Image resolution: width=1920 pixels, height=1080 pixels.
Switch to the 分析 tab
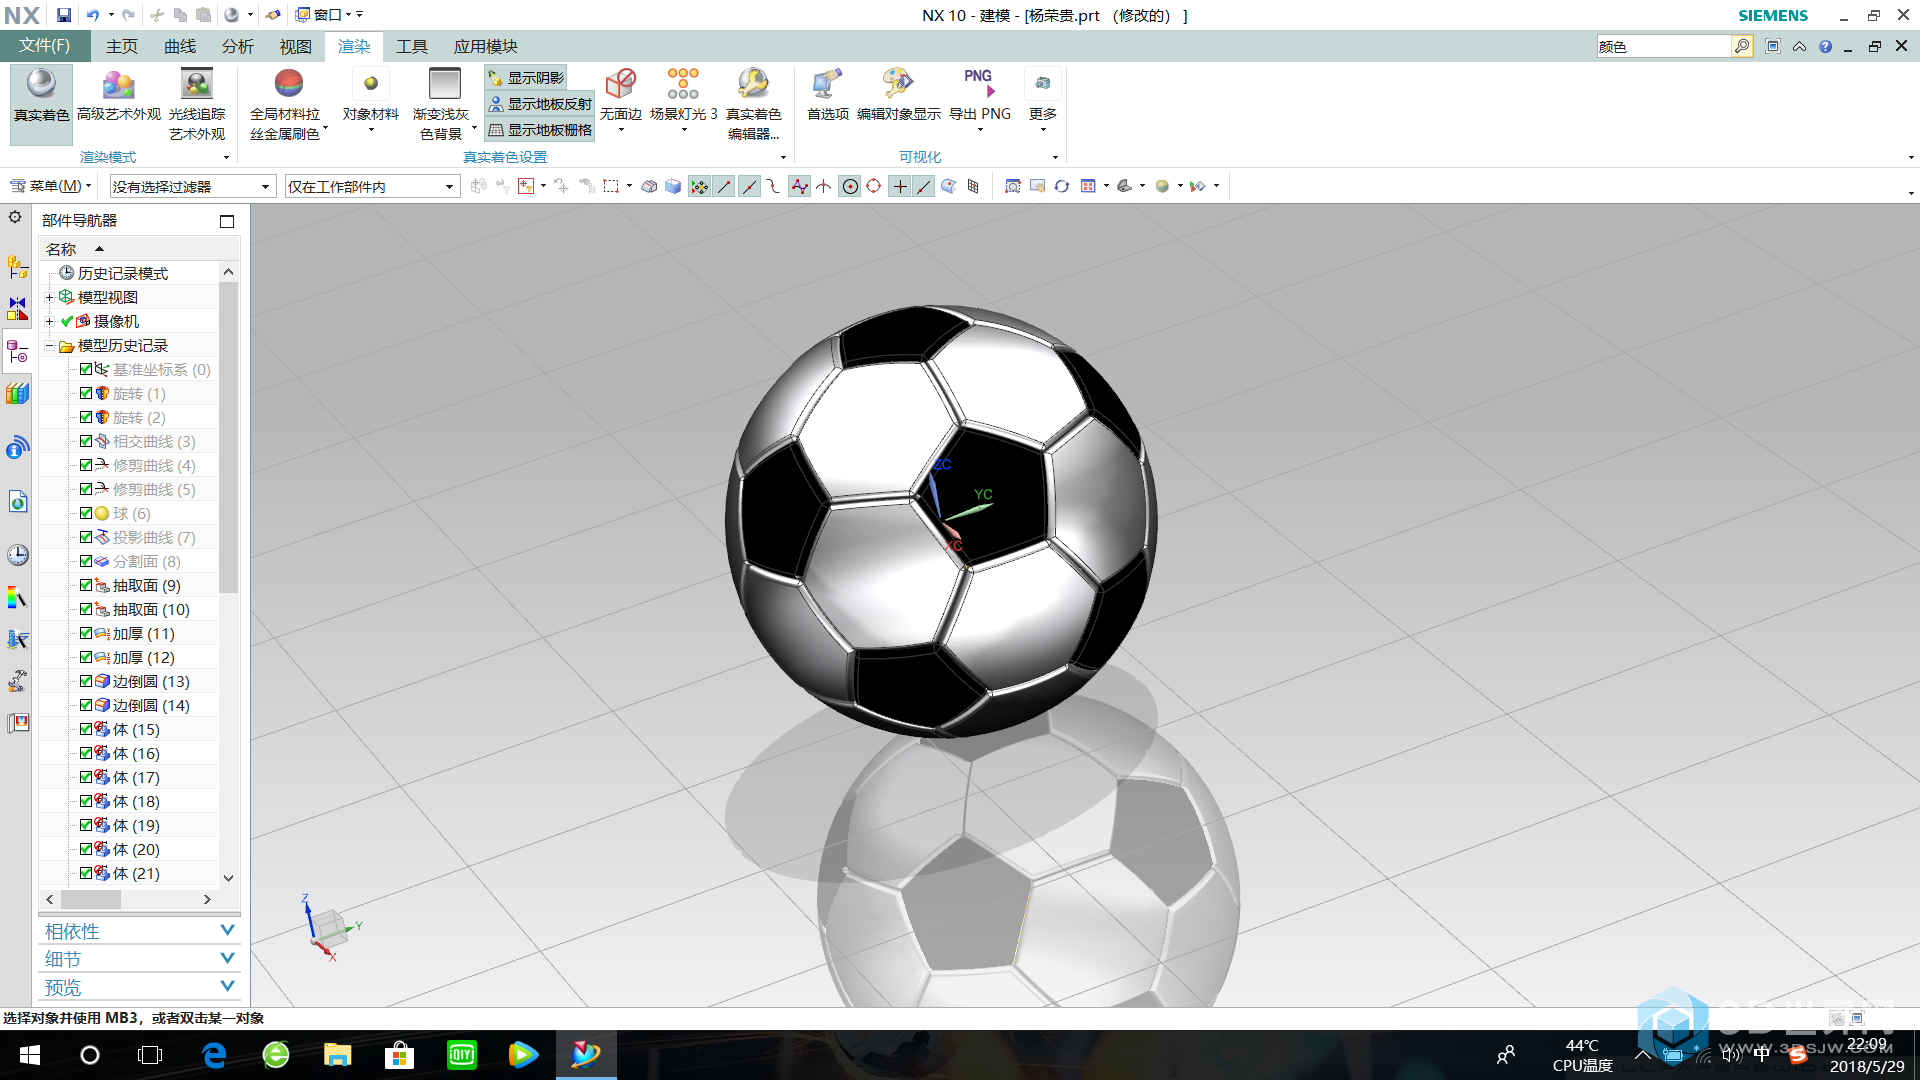click(238, 46)
